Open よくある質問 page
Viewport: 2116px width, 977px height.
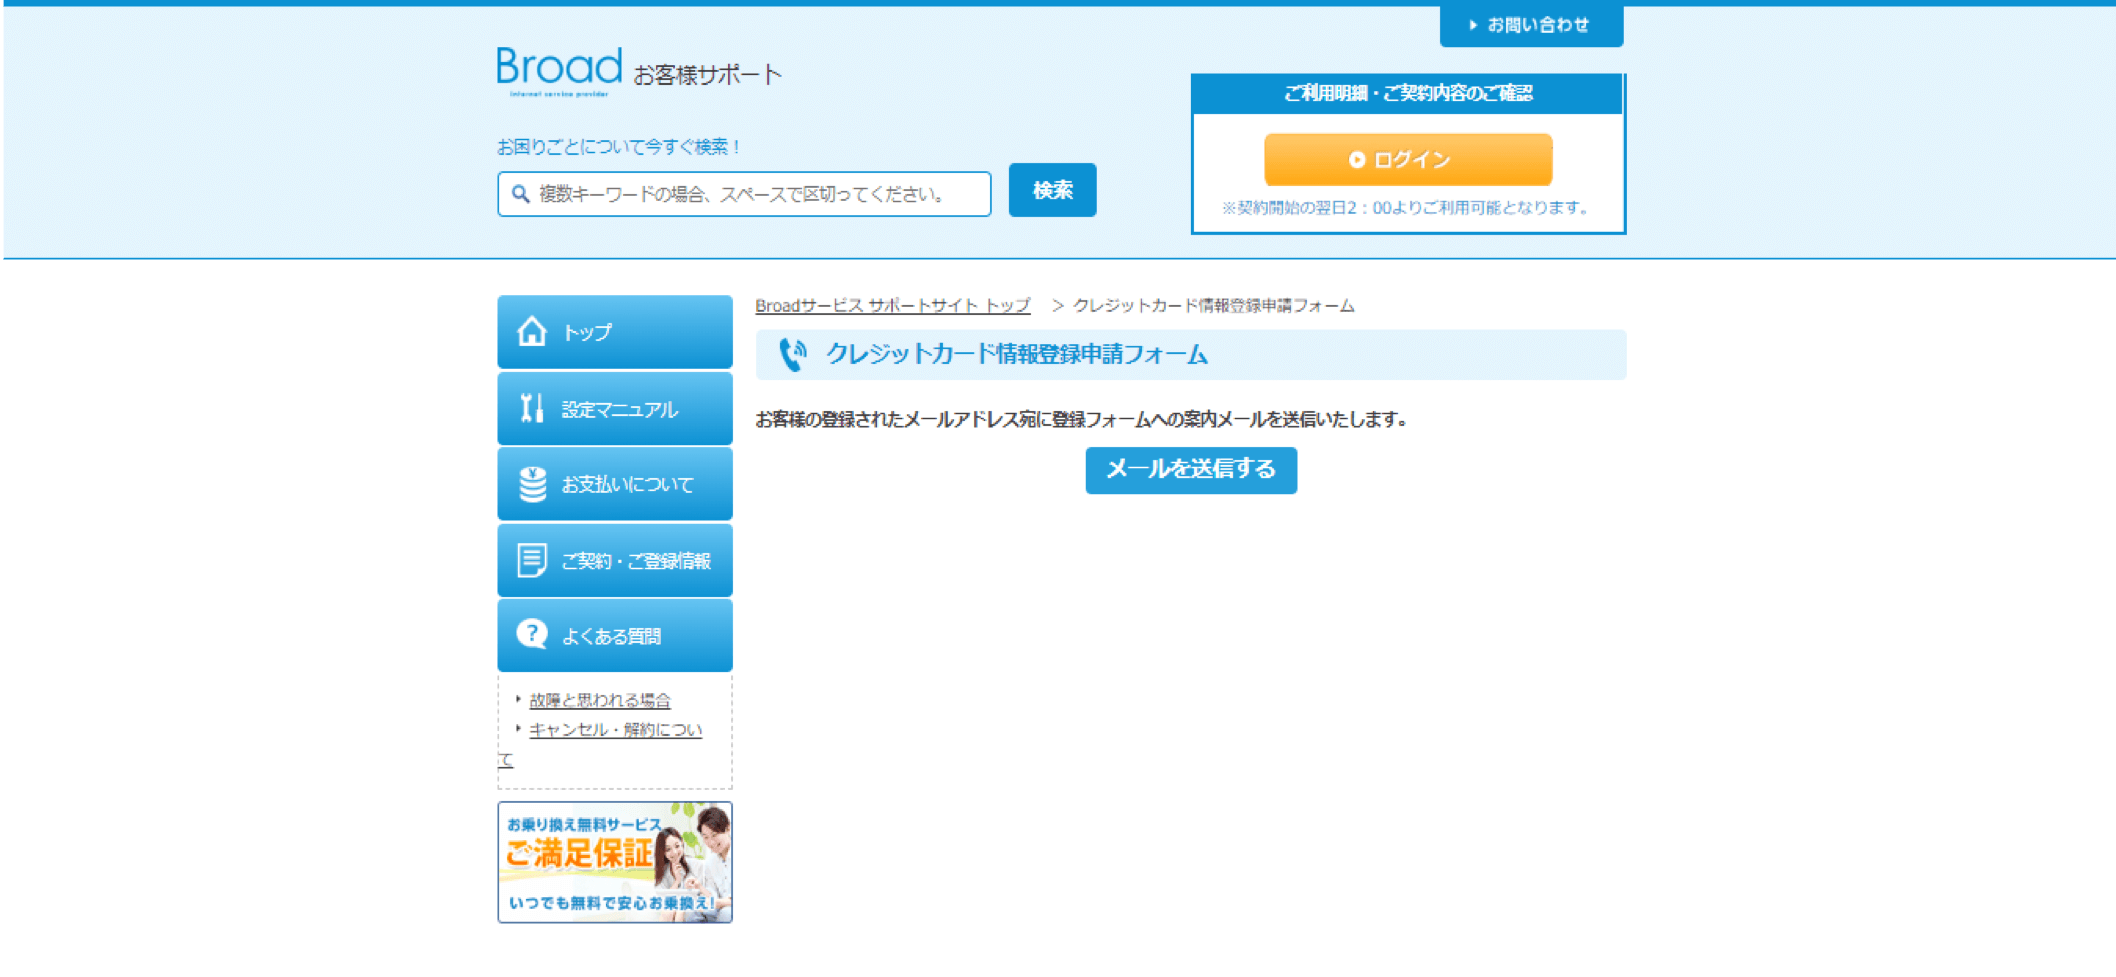611,637
